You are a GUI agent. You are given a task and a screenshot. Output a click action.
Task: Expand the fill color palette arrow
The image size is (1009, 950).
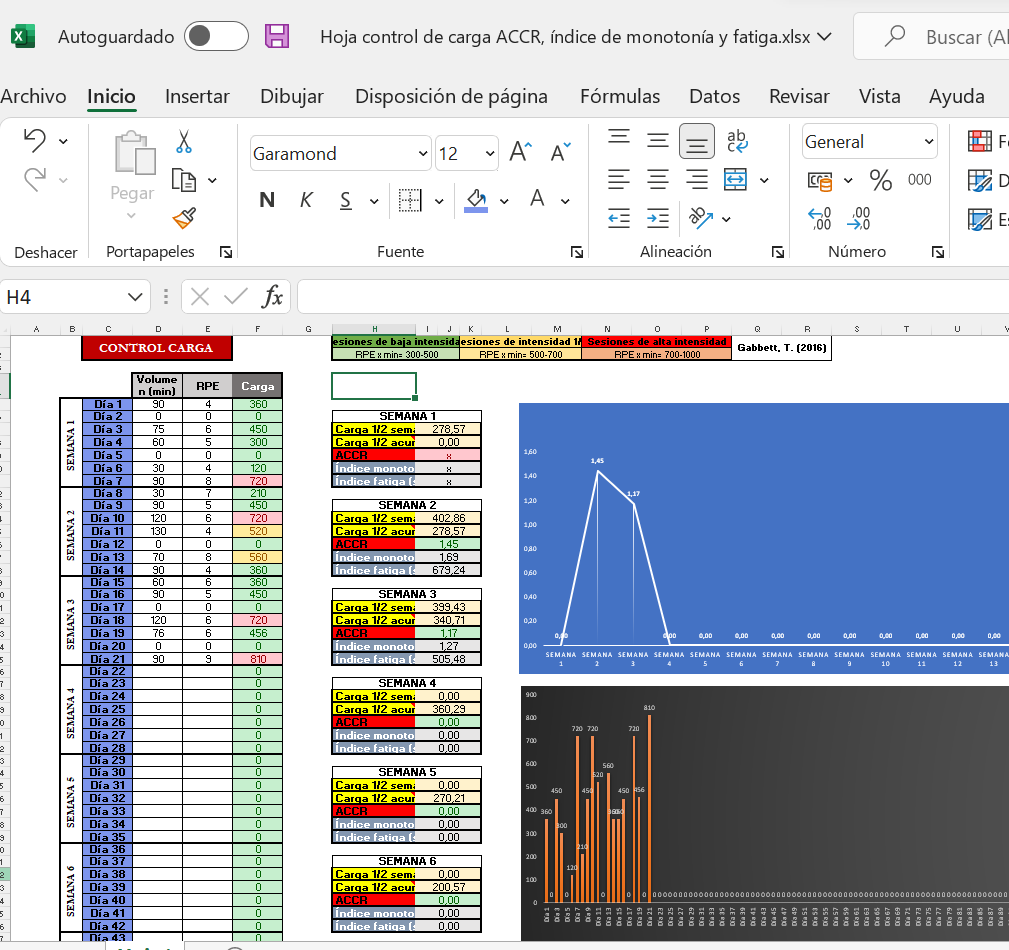coord(504,201)
